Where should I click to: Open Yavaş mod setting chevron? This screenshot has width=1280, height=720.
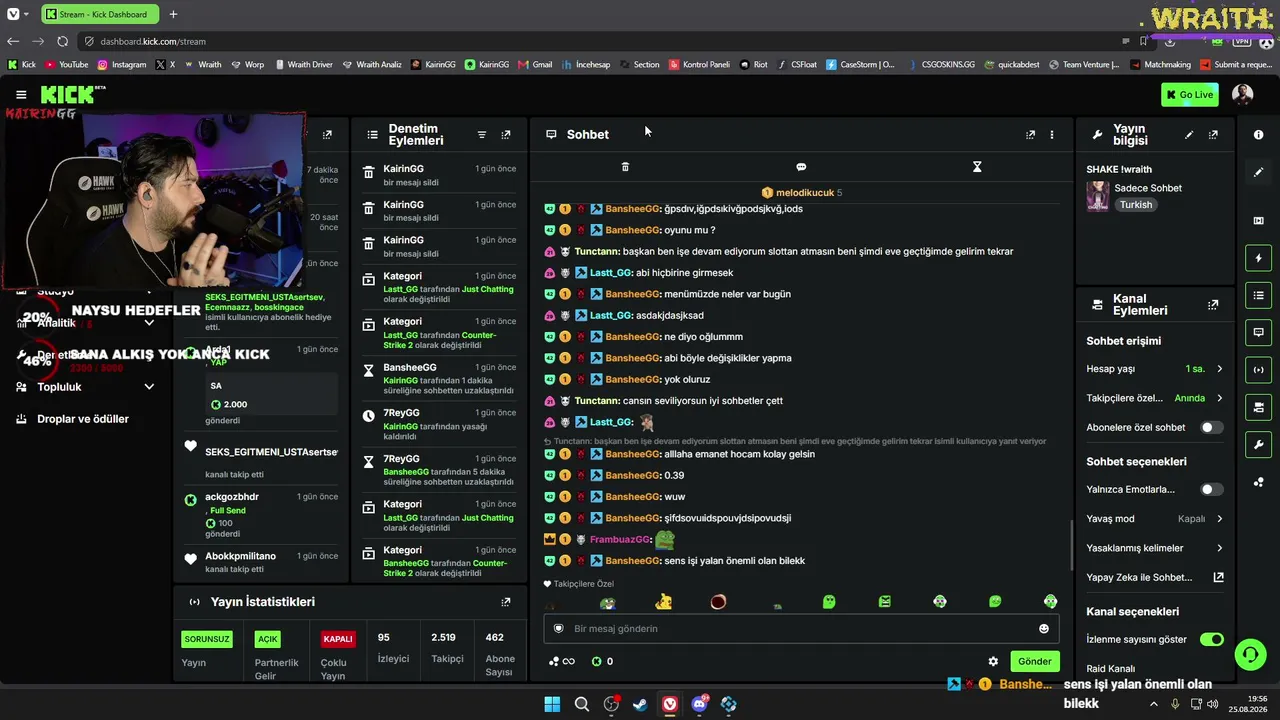[x=1219, y=519]
